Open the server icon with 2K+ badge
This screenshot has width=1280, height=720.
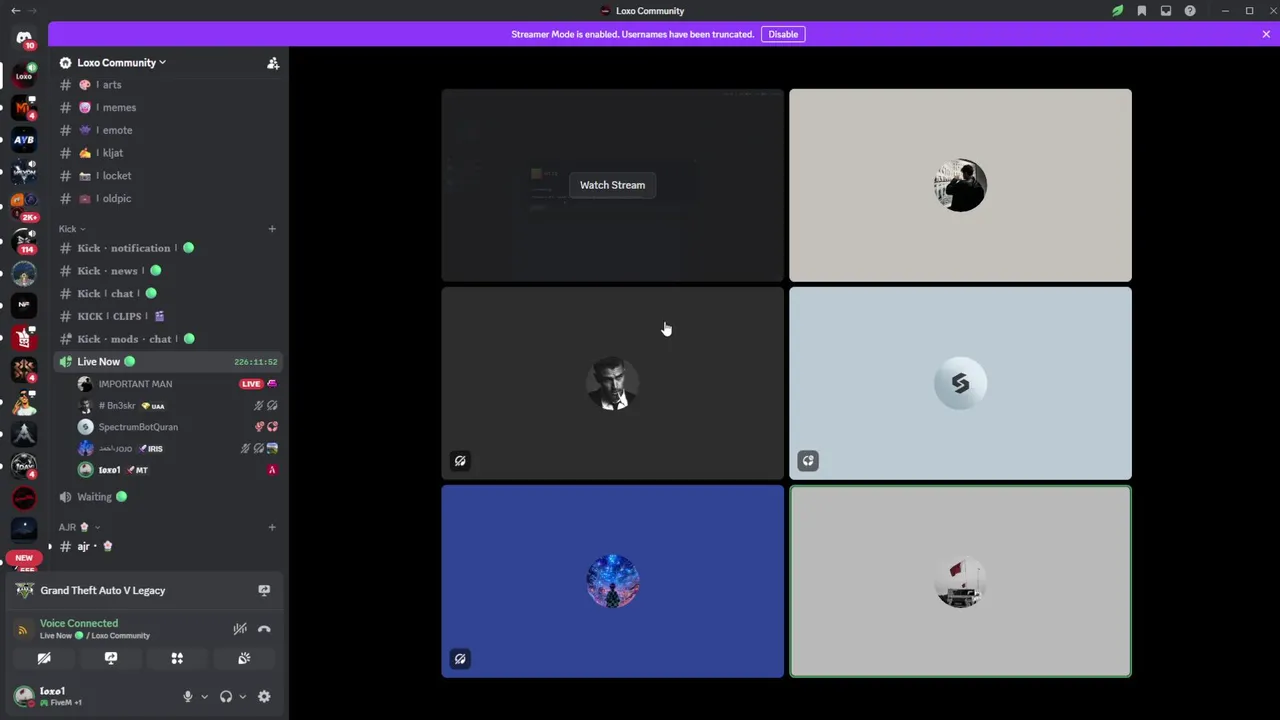pos(24,205)
